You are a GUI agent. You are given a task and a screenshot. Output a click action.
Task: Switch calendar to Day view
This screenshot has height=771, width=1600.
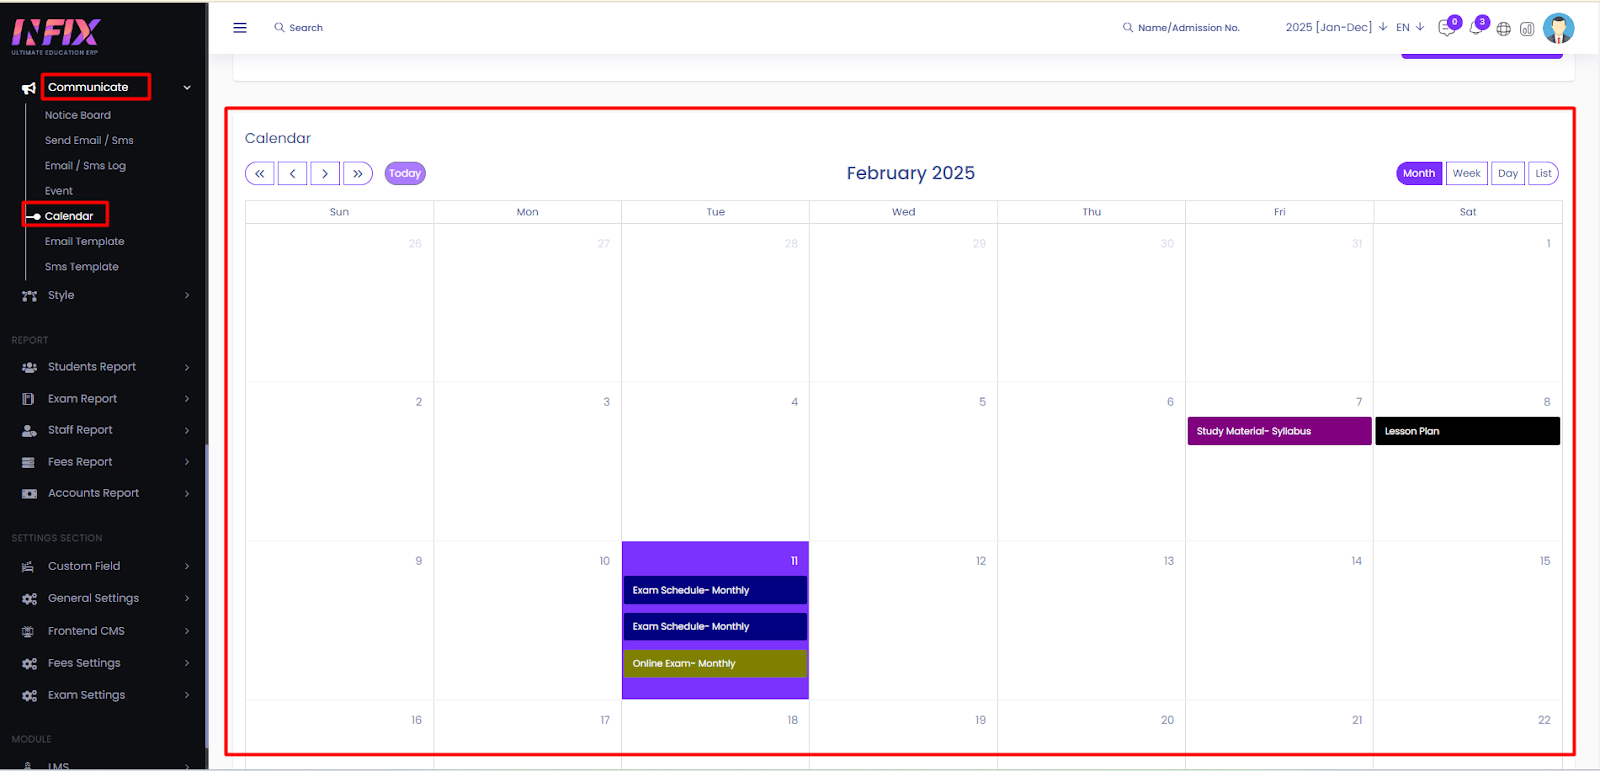[1508, 174]
